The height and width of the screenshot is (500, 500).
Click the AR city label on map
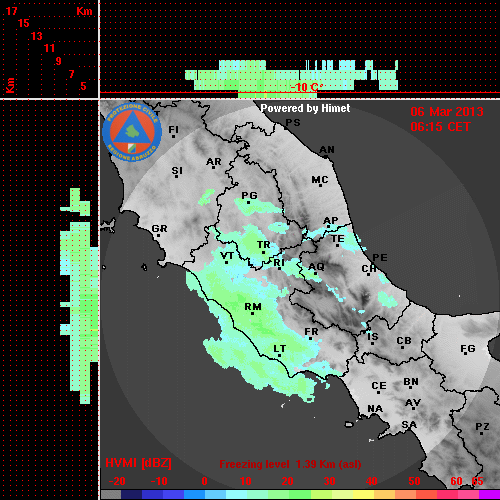[214, 162]
